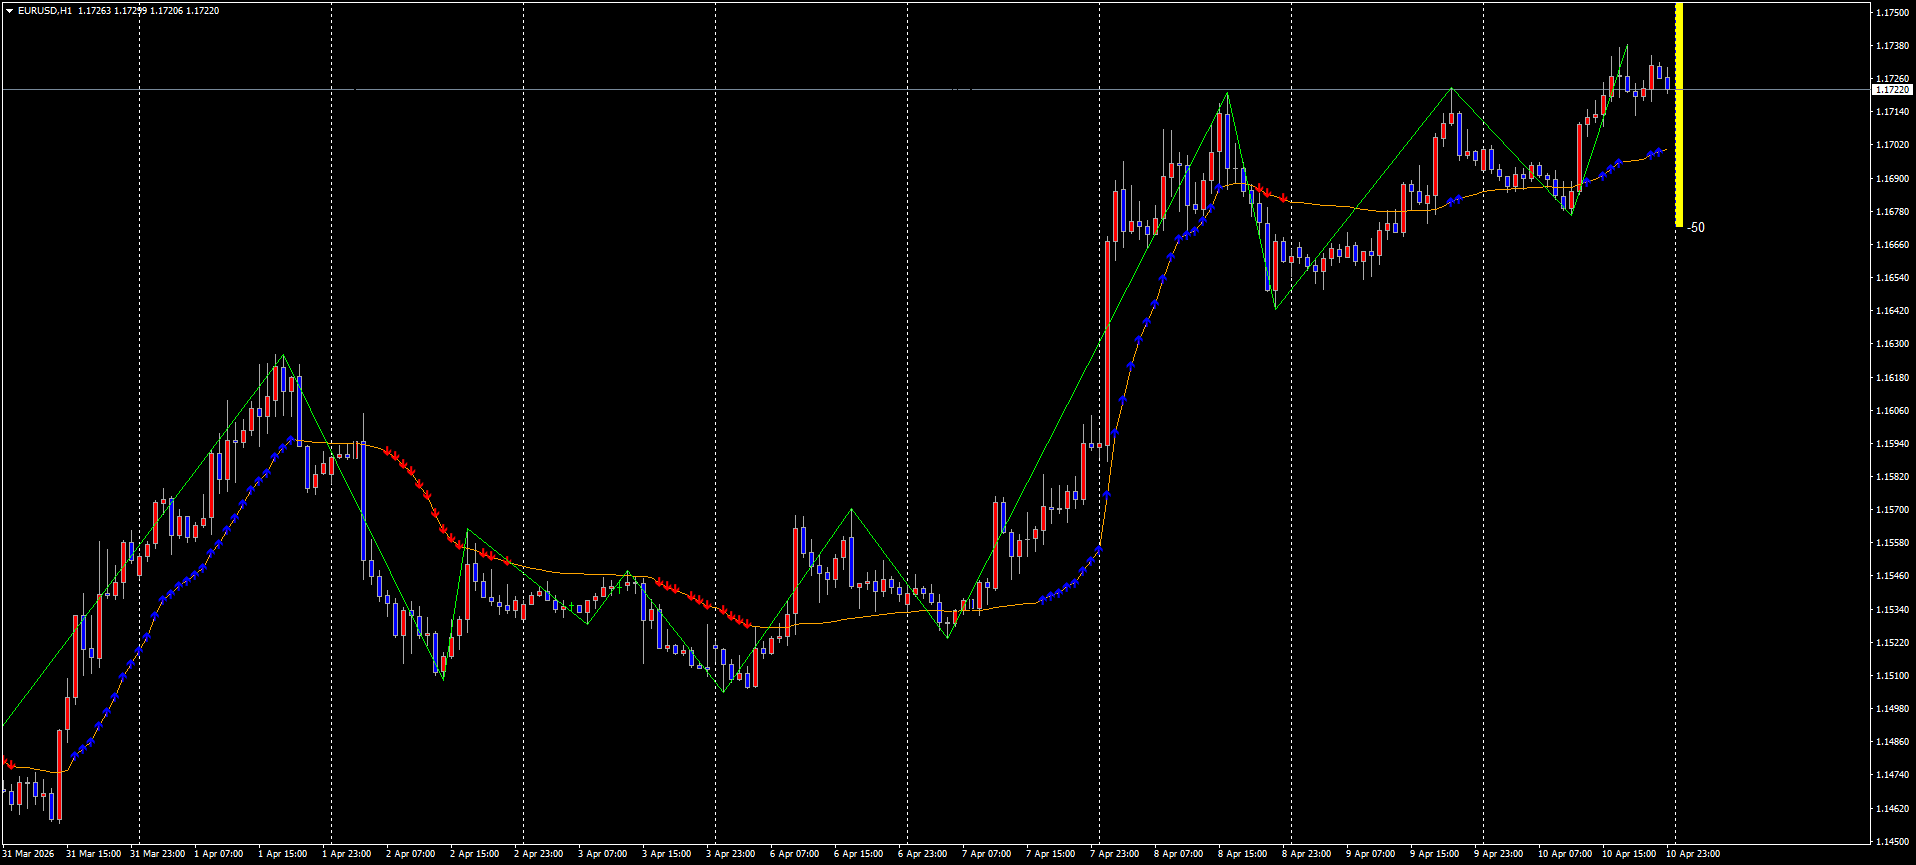The width and height of the screenshot is (1916, 865).
Task: Click the 1.16060 price scale label
Action: (x=1892, y=411)
